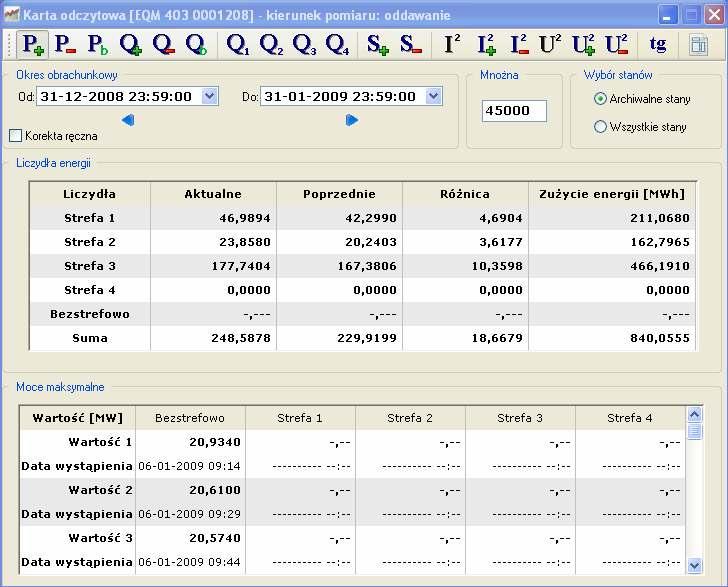
Task: Select the I²- icon
Action: (519, 45)
